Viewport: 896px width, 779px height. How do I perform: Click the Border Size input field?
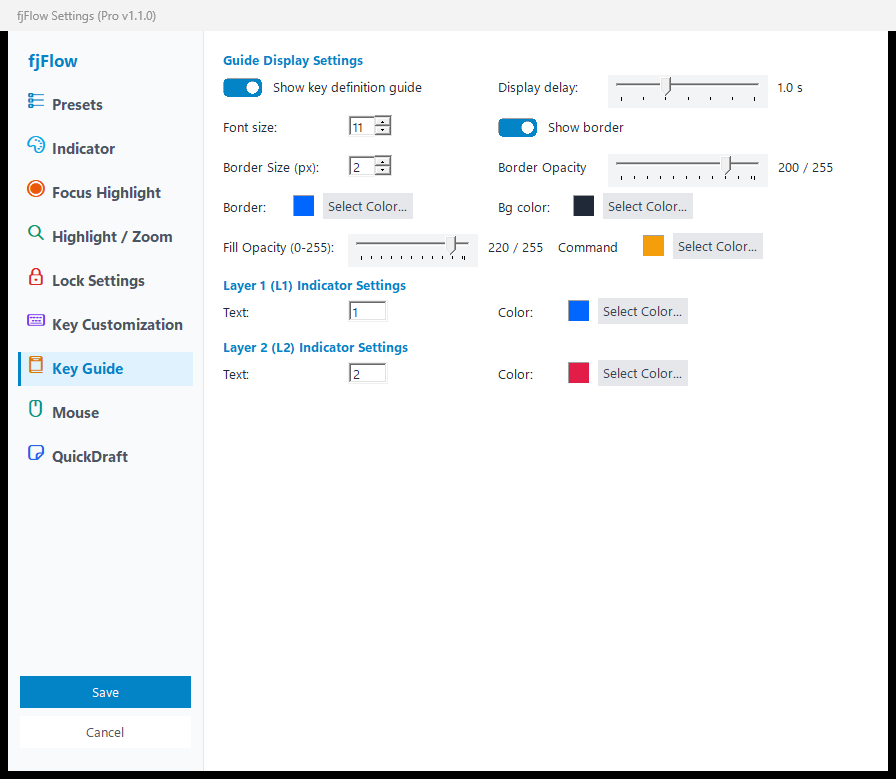pyautogui.click(x=362, y=166)
